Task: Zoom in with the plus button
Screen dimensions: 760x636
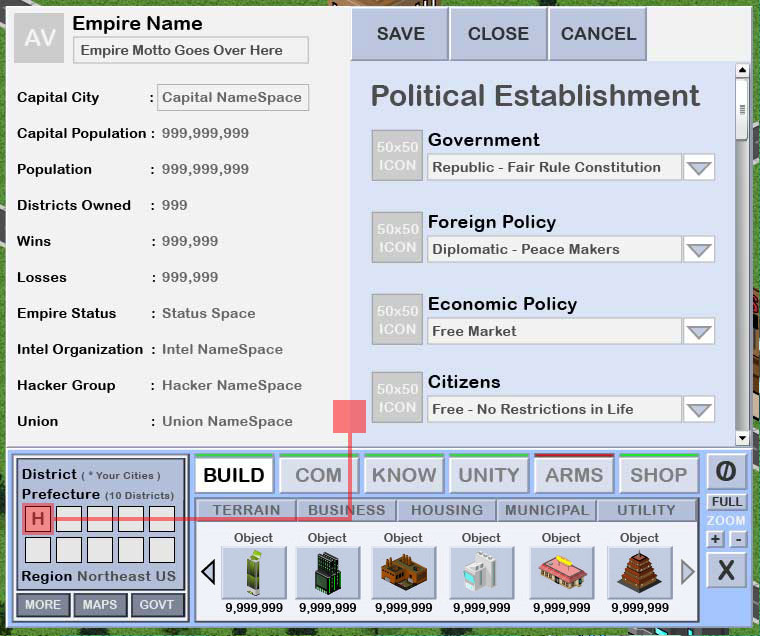Action: click(x=715, y=539)
